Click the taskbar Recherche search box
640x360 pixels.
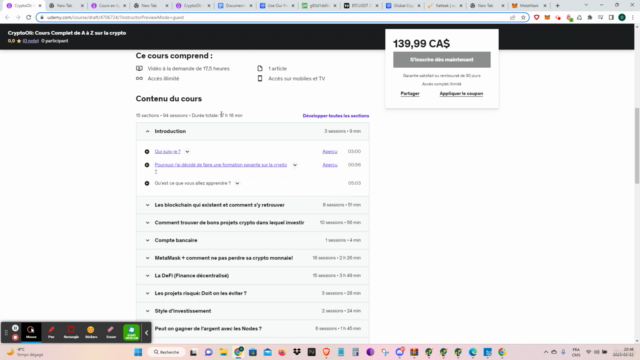pyautogui.click(x=166, y=352)
